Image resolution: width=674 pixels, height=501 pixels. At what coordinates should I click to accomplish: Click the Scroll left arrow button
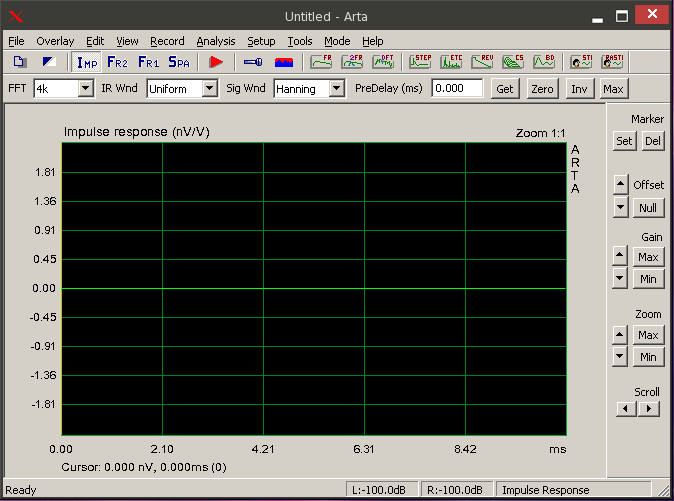[x=626, y=409]
